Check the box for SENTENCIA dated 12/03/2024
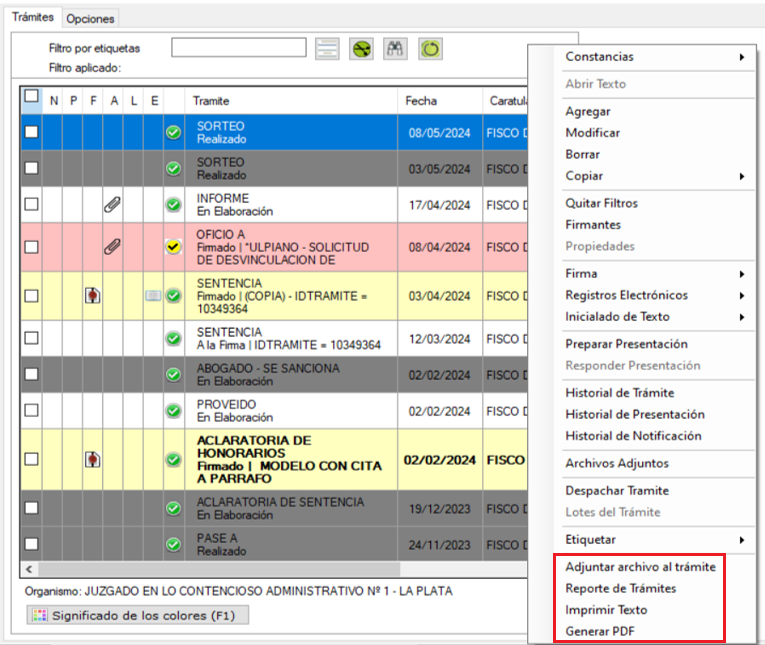This screenshot has height=645, width=765. [x=32, y=338]
